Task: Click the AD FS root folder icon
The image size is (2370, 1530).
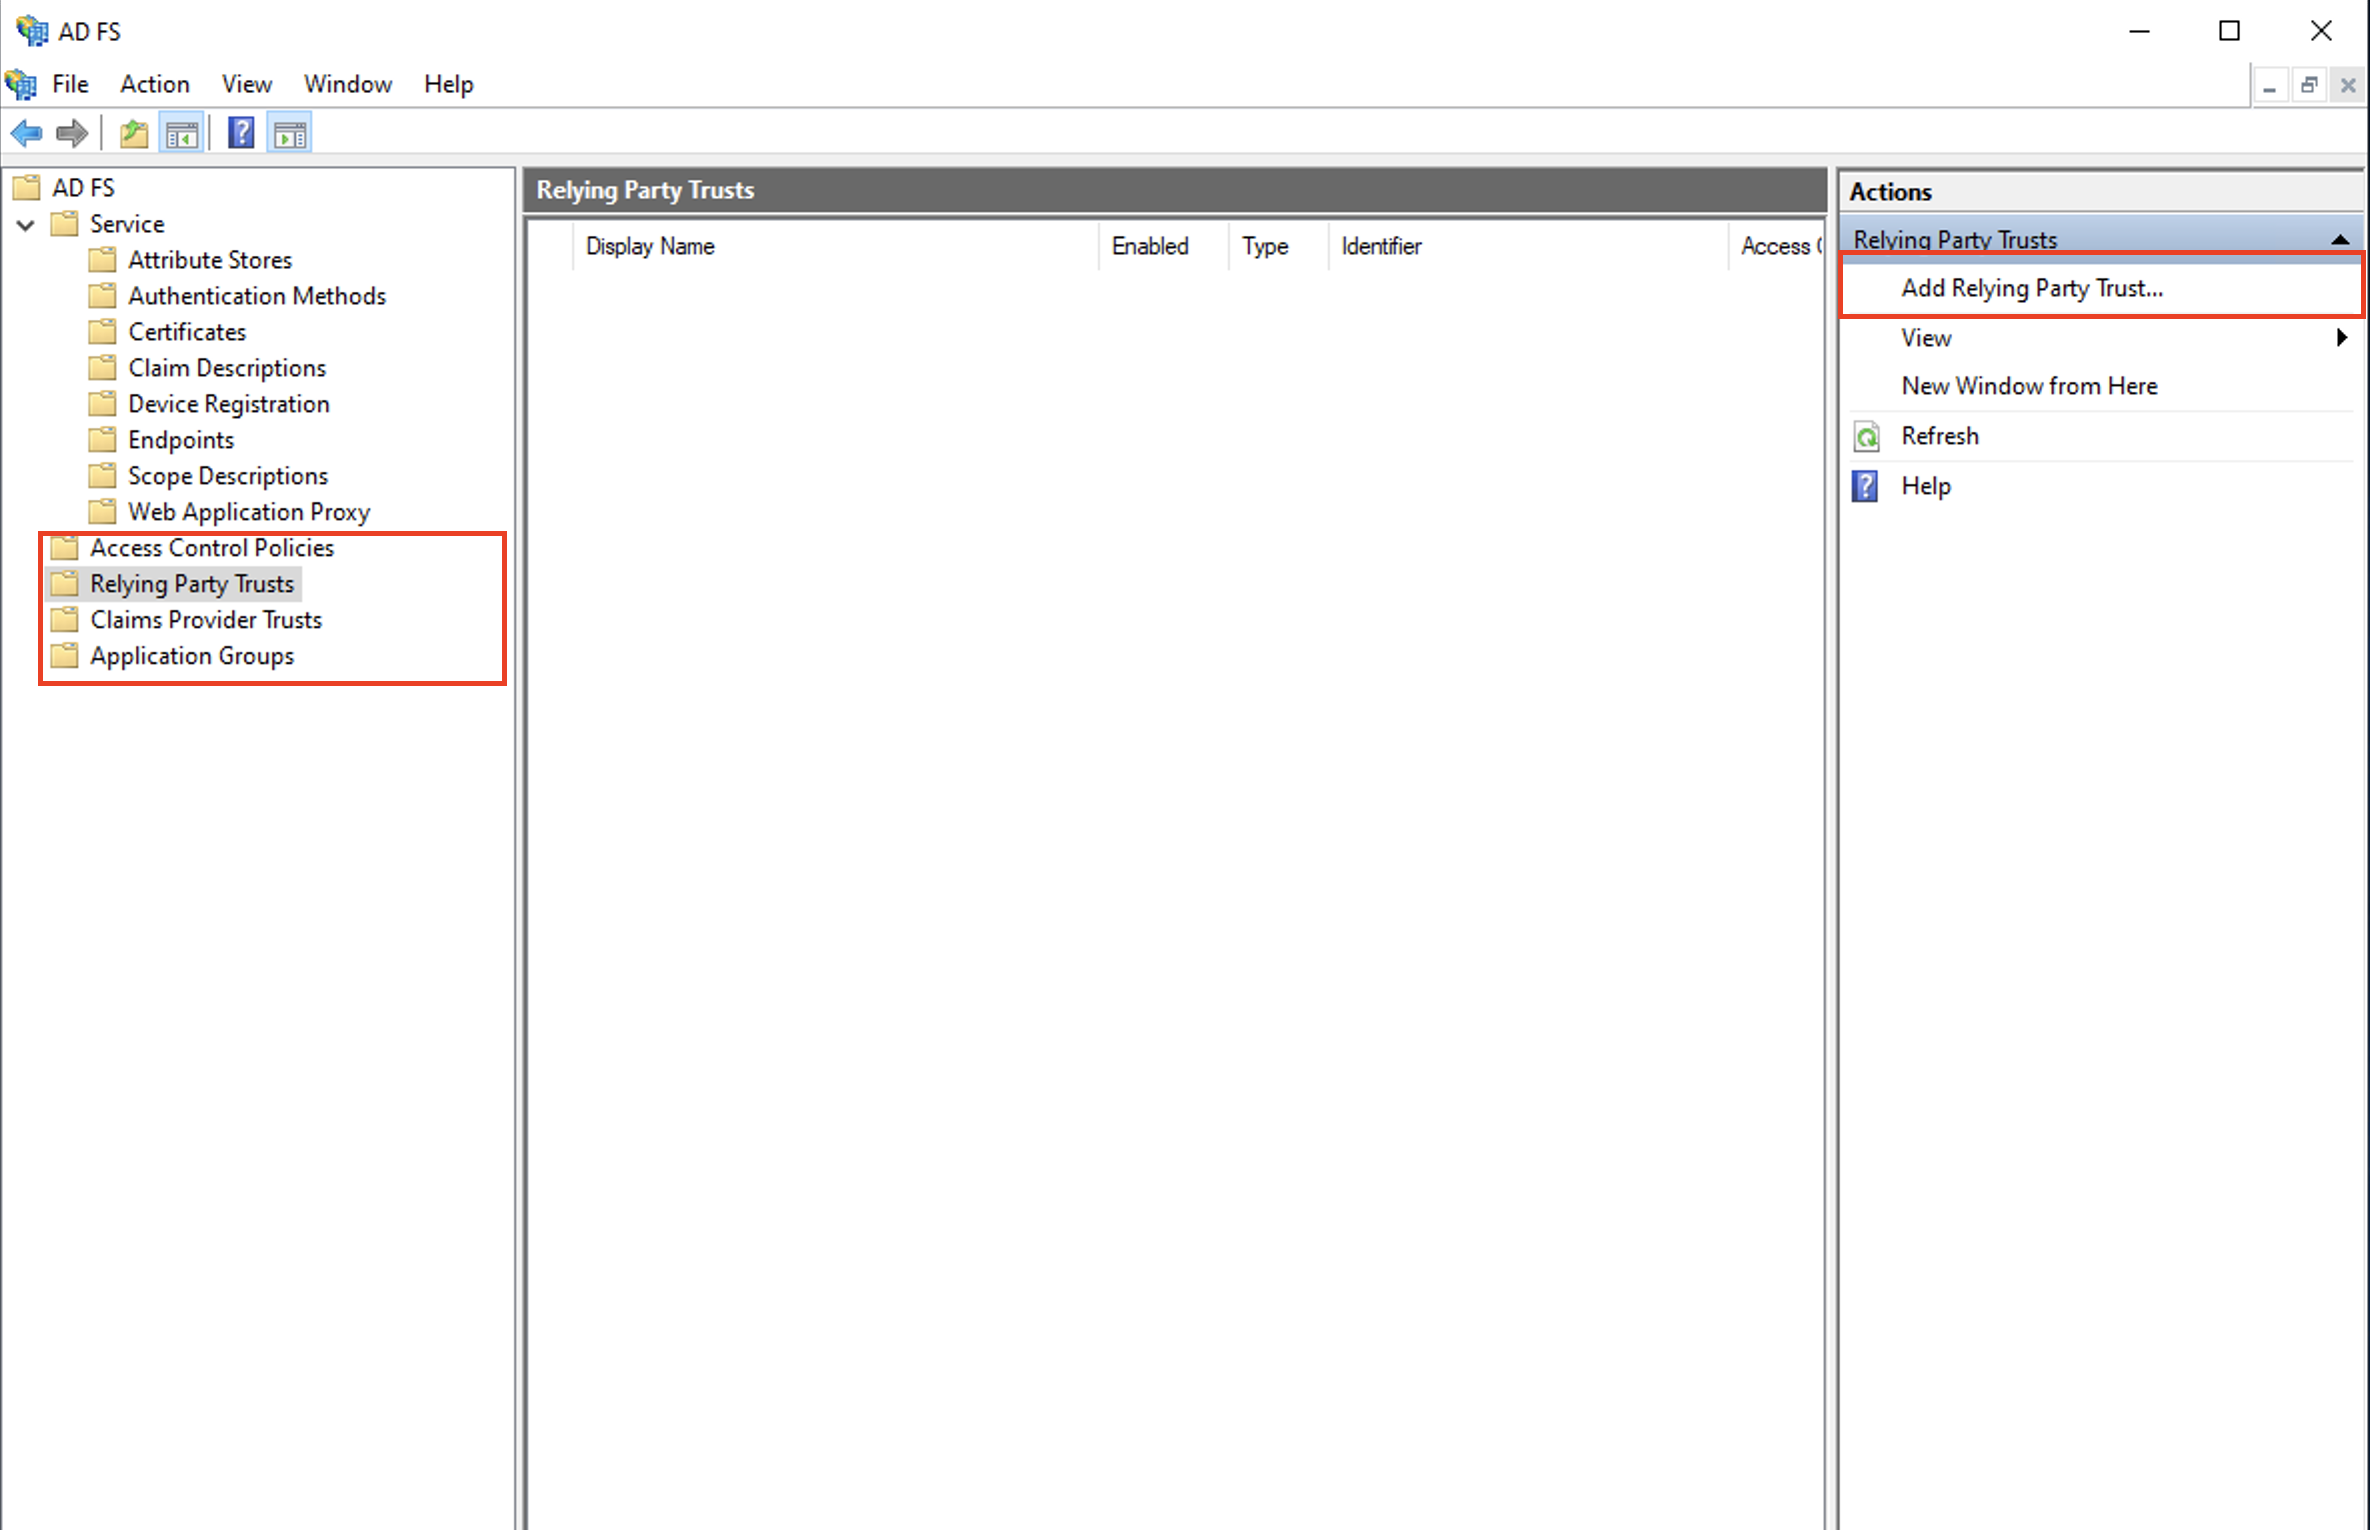Action: pos(27,187)
